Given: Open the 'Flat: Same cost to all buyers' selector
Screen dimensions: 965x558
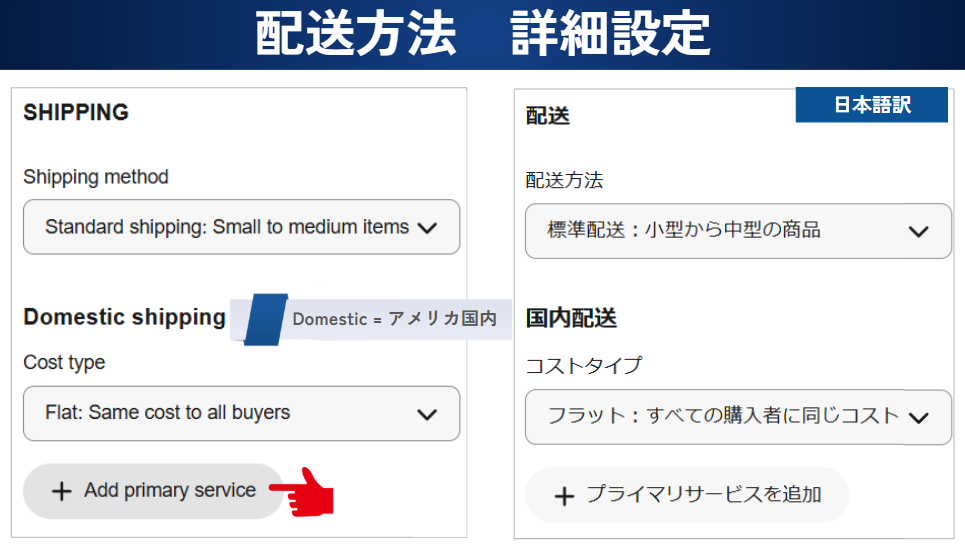Looking at the screenshot, I should [x=167, y=413].
